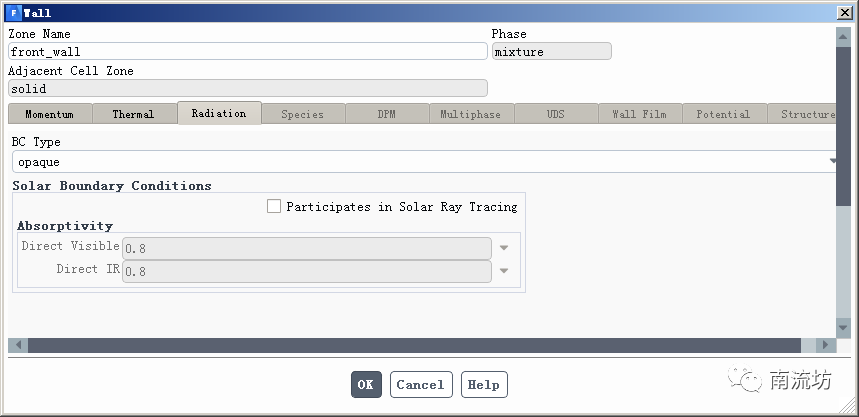Expand Direct IR absorptivity dropdown arrow
The width and height of the screenshot is (859, 417).
coord(504,271)
